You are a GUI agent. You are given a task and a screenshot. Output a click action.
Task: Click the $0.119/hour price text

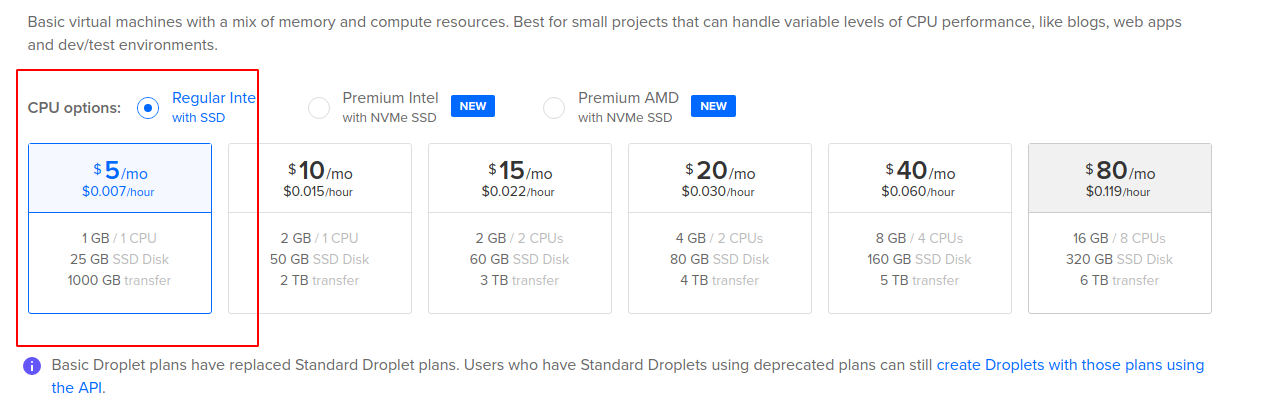coord(1118,191)
